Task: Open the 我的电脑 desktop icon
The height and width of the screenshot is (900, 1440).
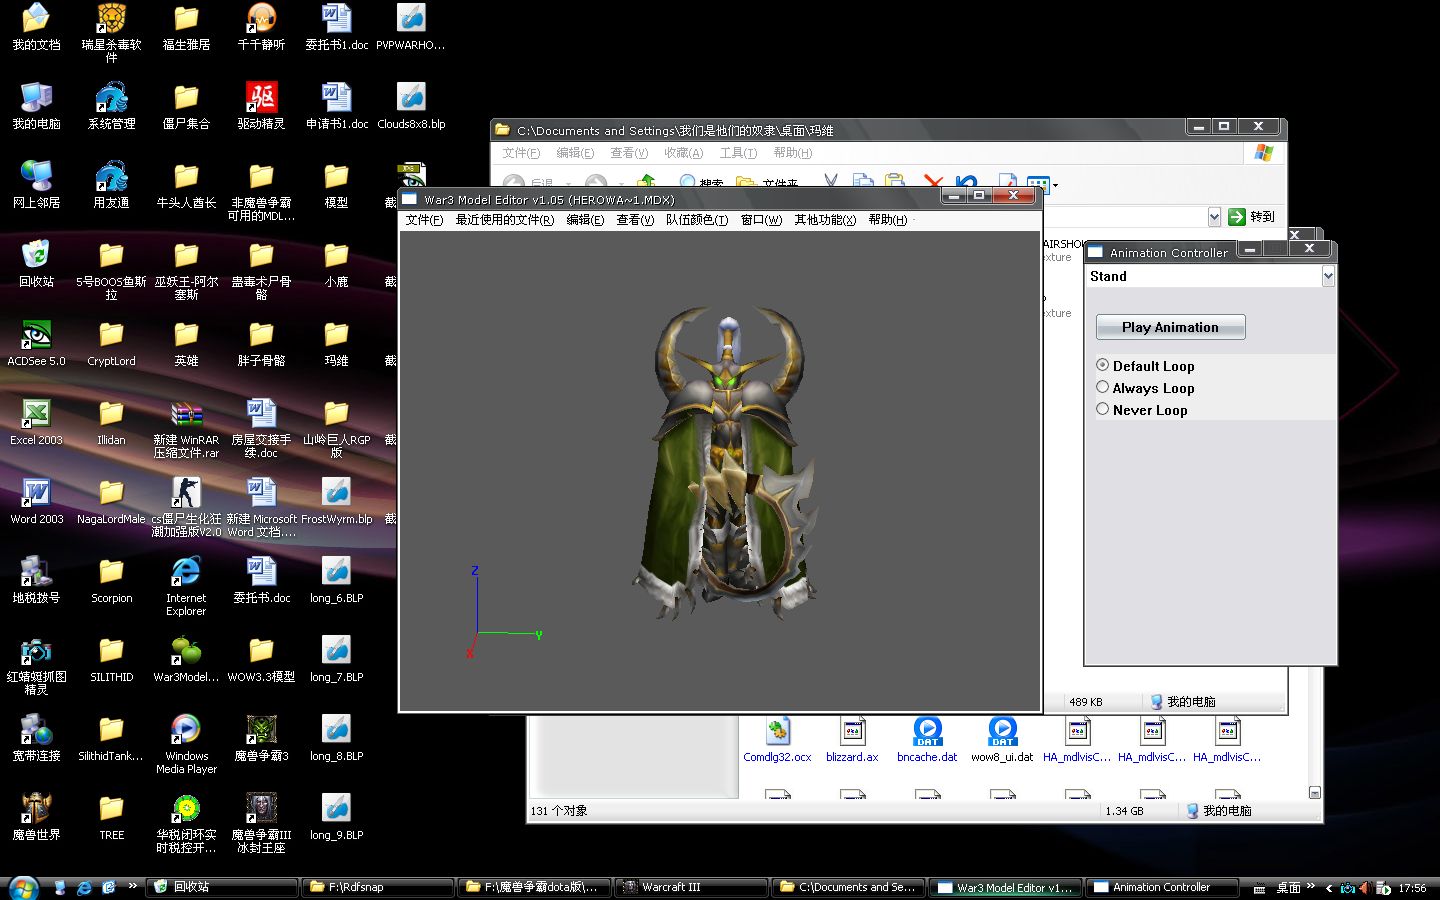Action: 36,106
